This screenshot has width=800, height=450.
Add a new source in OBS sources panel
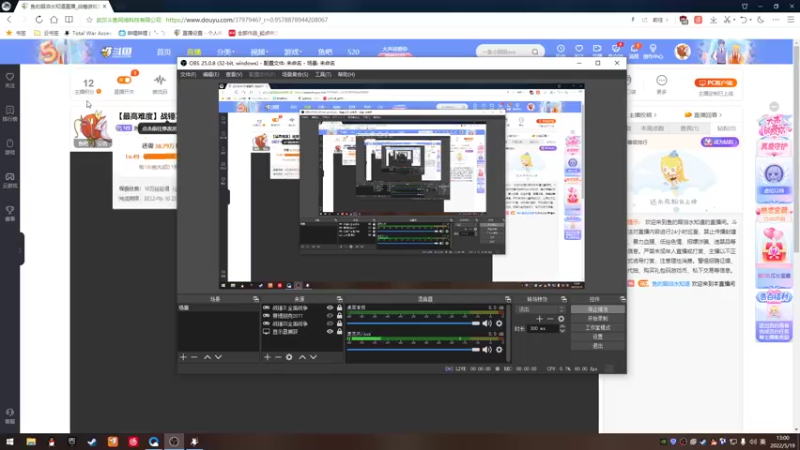267,357
